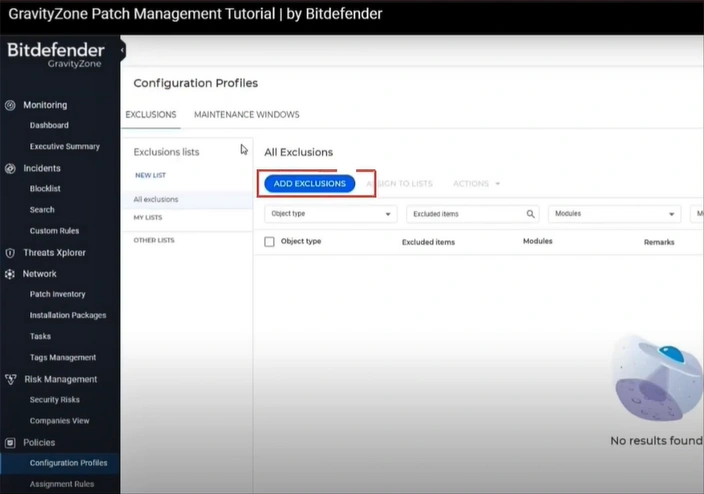The image size is (704, 494).
Task: Open Threats Xplorer shield icon
Action: click(11, 253)
